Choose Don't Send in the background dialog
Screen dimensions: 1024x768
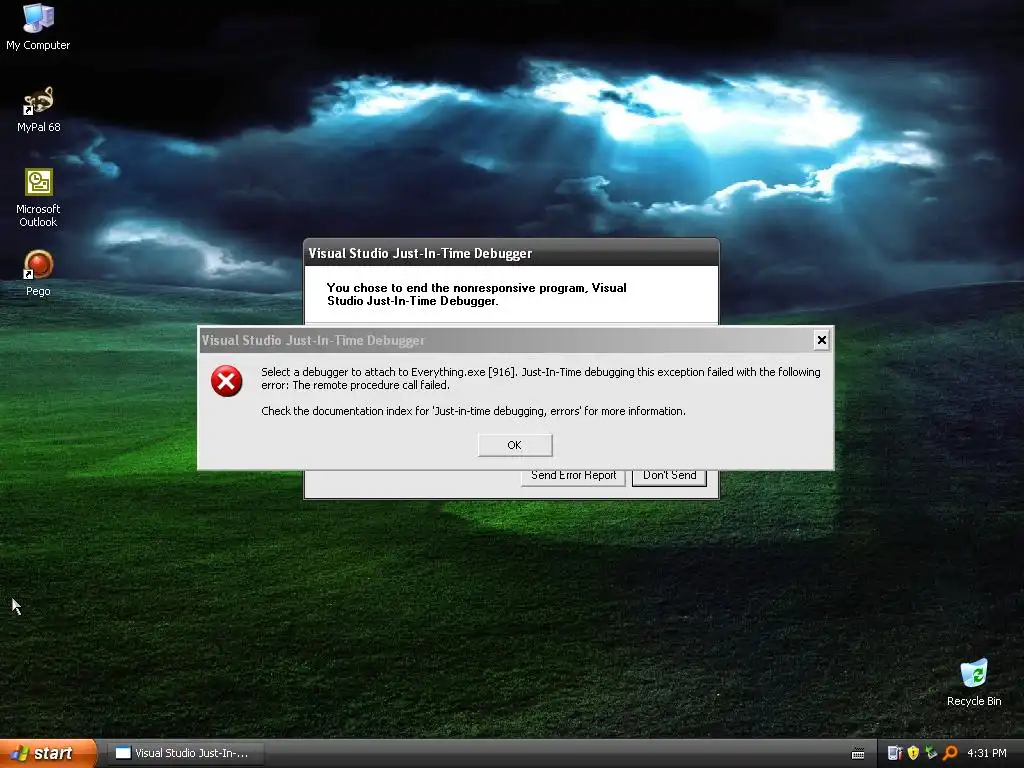click(669, 477)
